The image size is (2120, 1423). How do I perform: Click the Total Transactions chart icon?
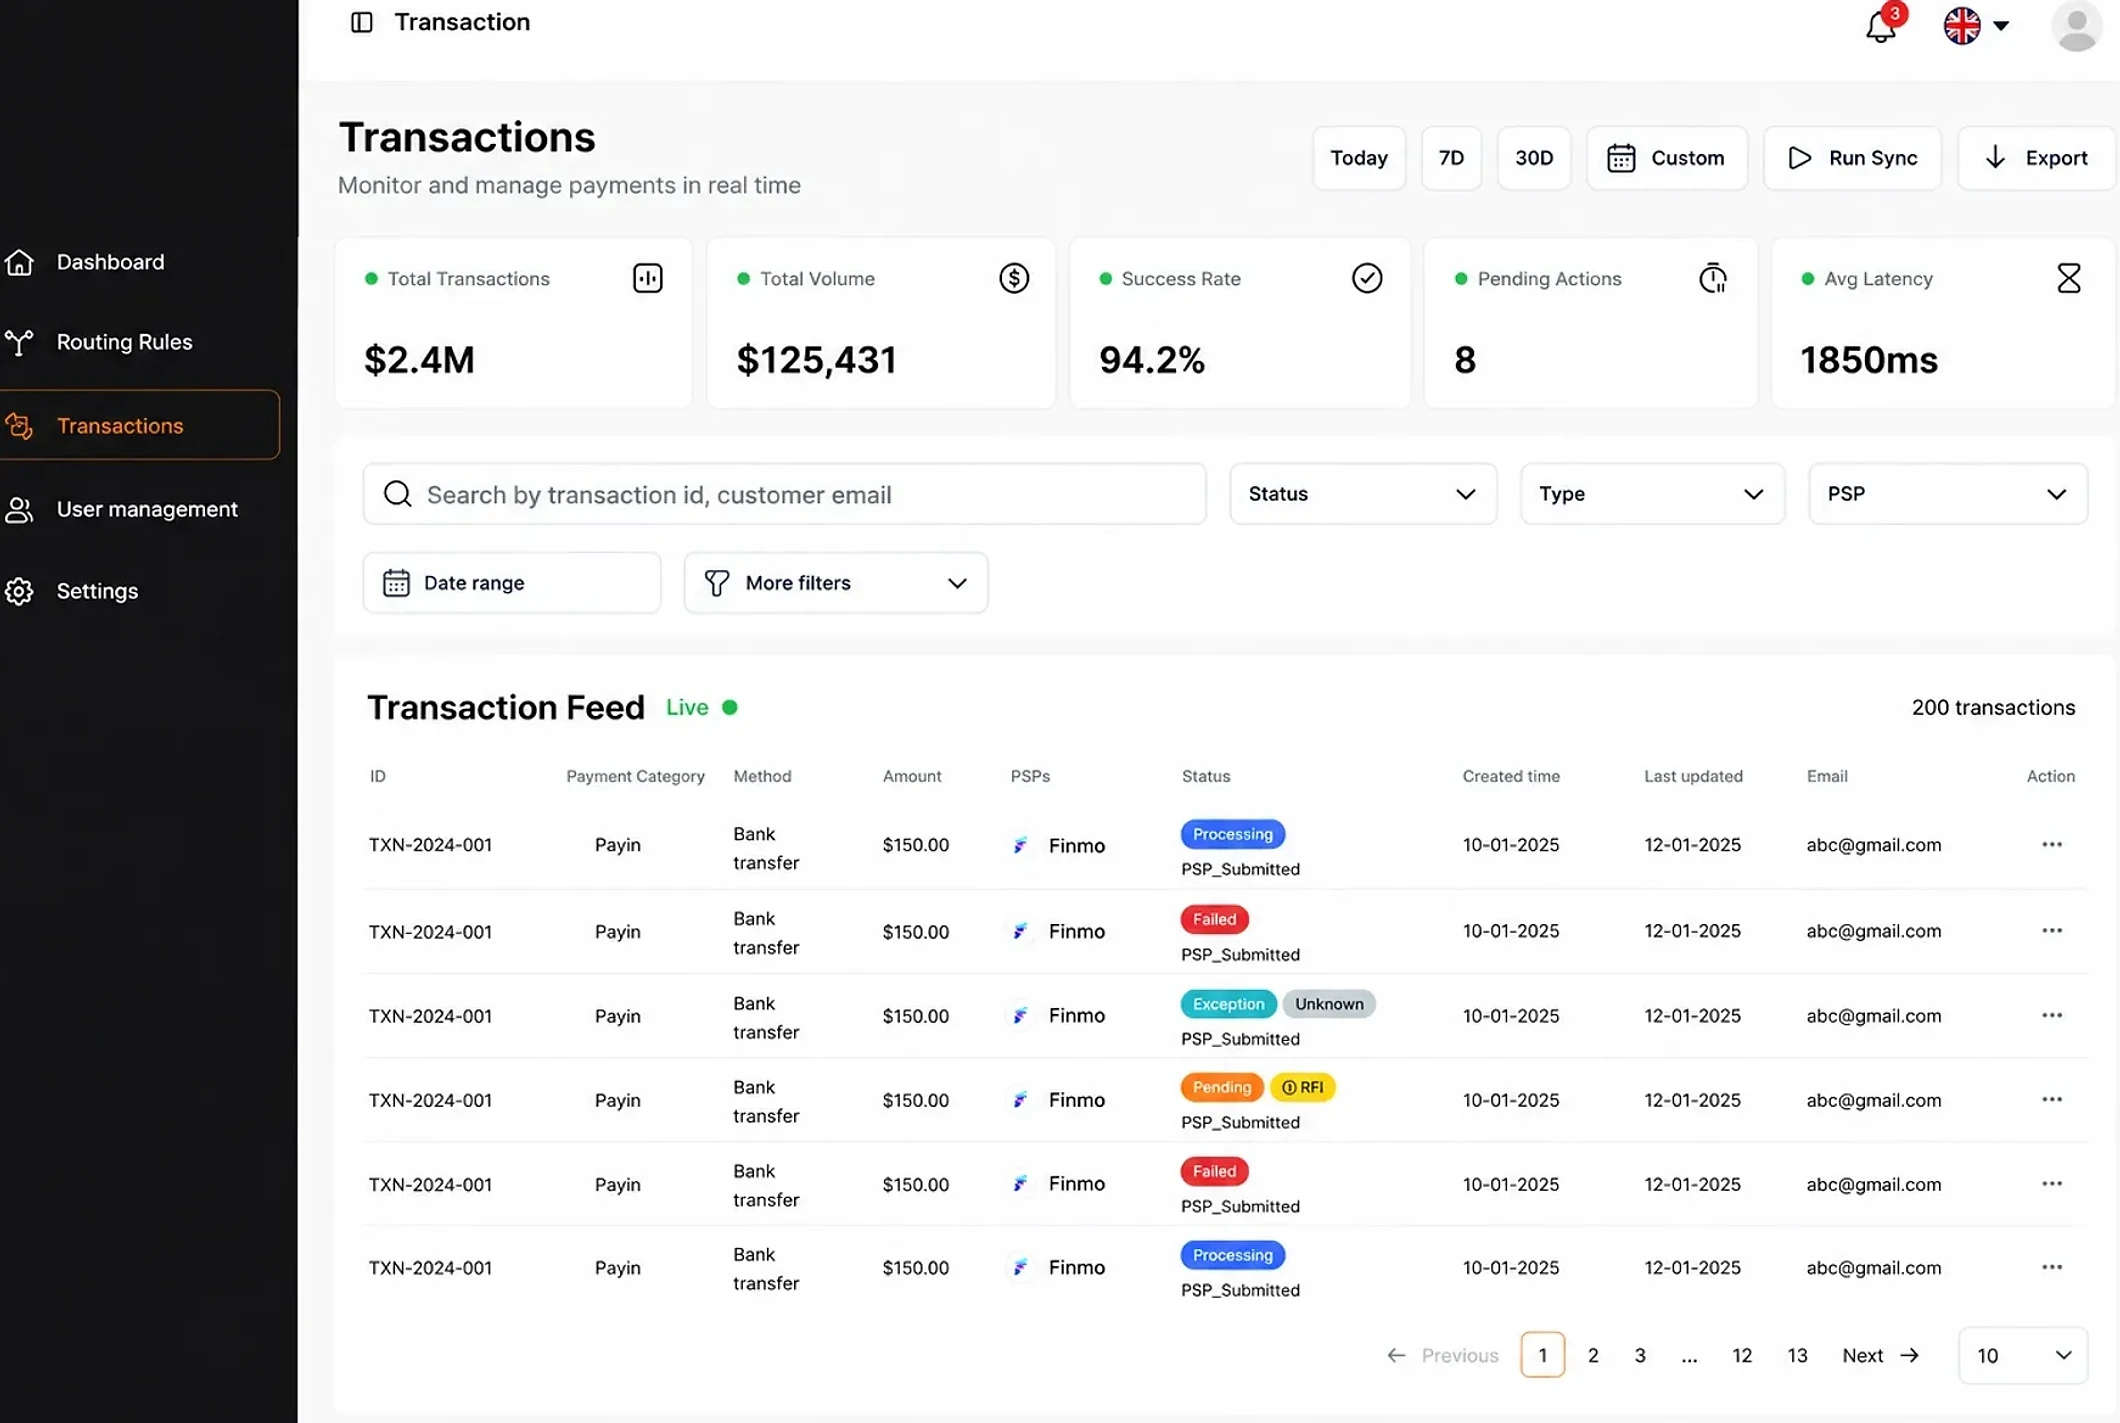(x=648, y=278)
